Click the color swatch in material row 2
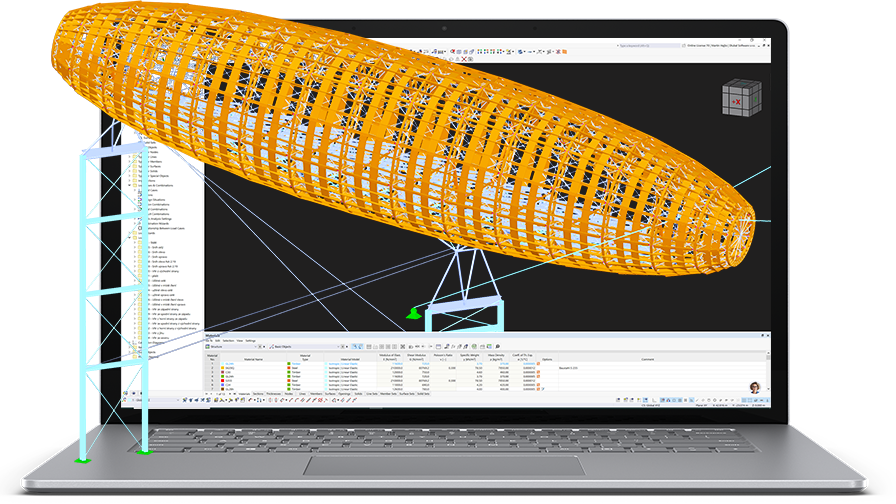 (x=223, y=368)
